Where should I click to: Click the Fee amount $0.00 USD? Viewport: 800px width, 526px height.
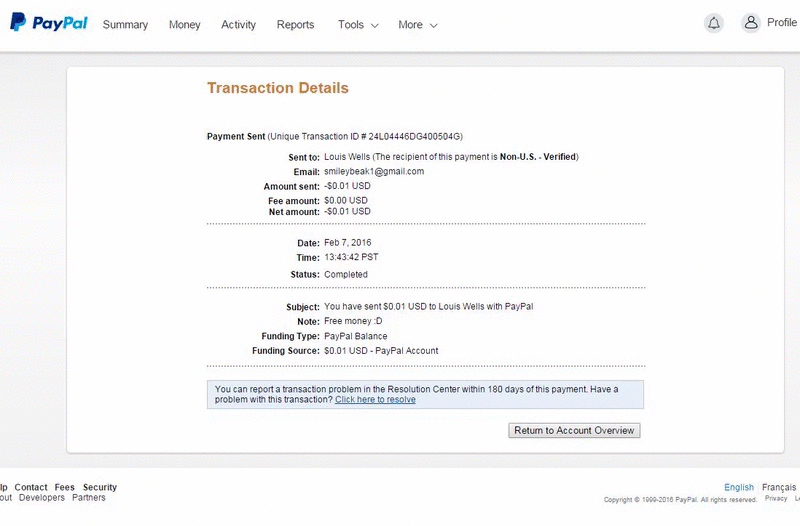pyautogui.click(x=345, y=201)
